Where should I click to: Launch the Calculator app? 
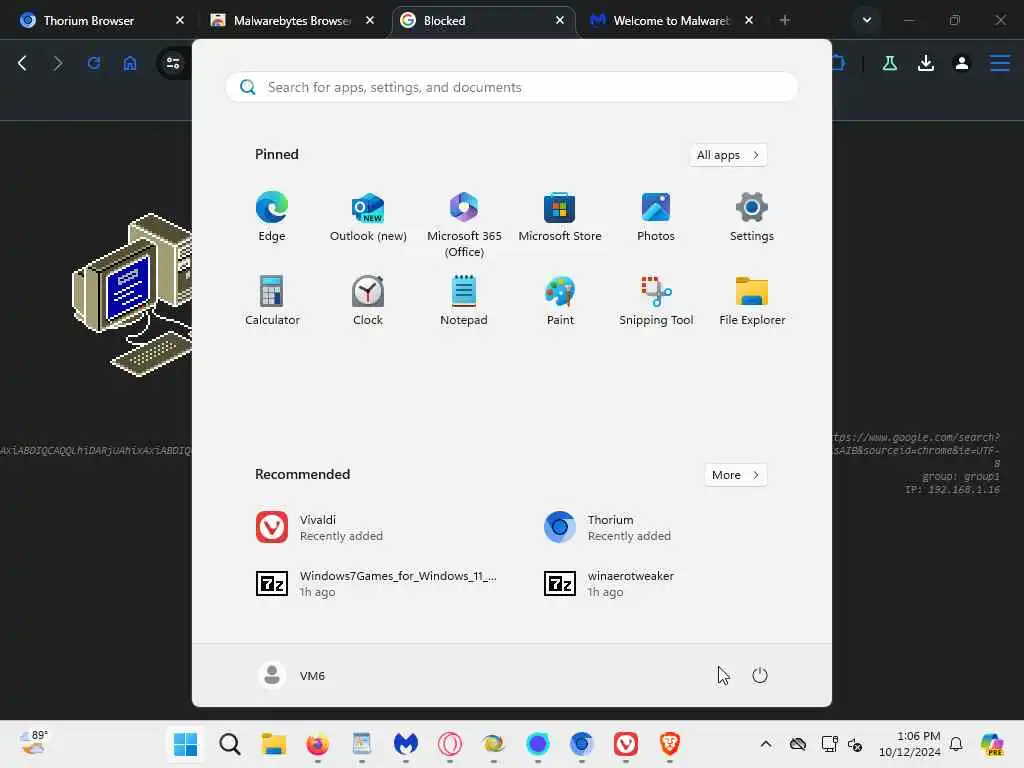point(272,301)
